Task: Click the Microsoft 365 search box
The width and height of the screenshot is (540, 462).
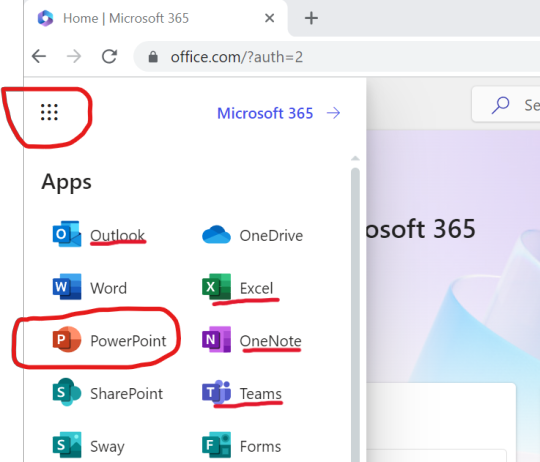Action: [x=506, y=105]
